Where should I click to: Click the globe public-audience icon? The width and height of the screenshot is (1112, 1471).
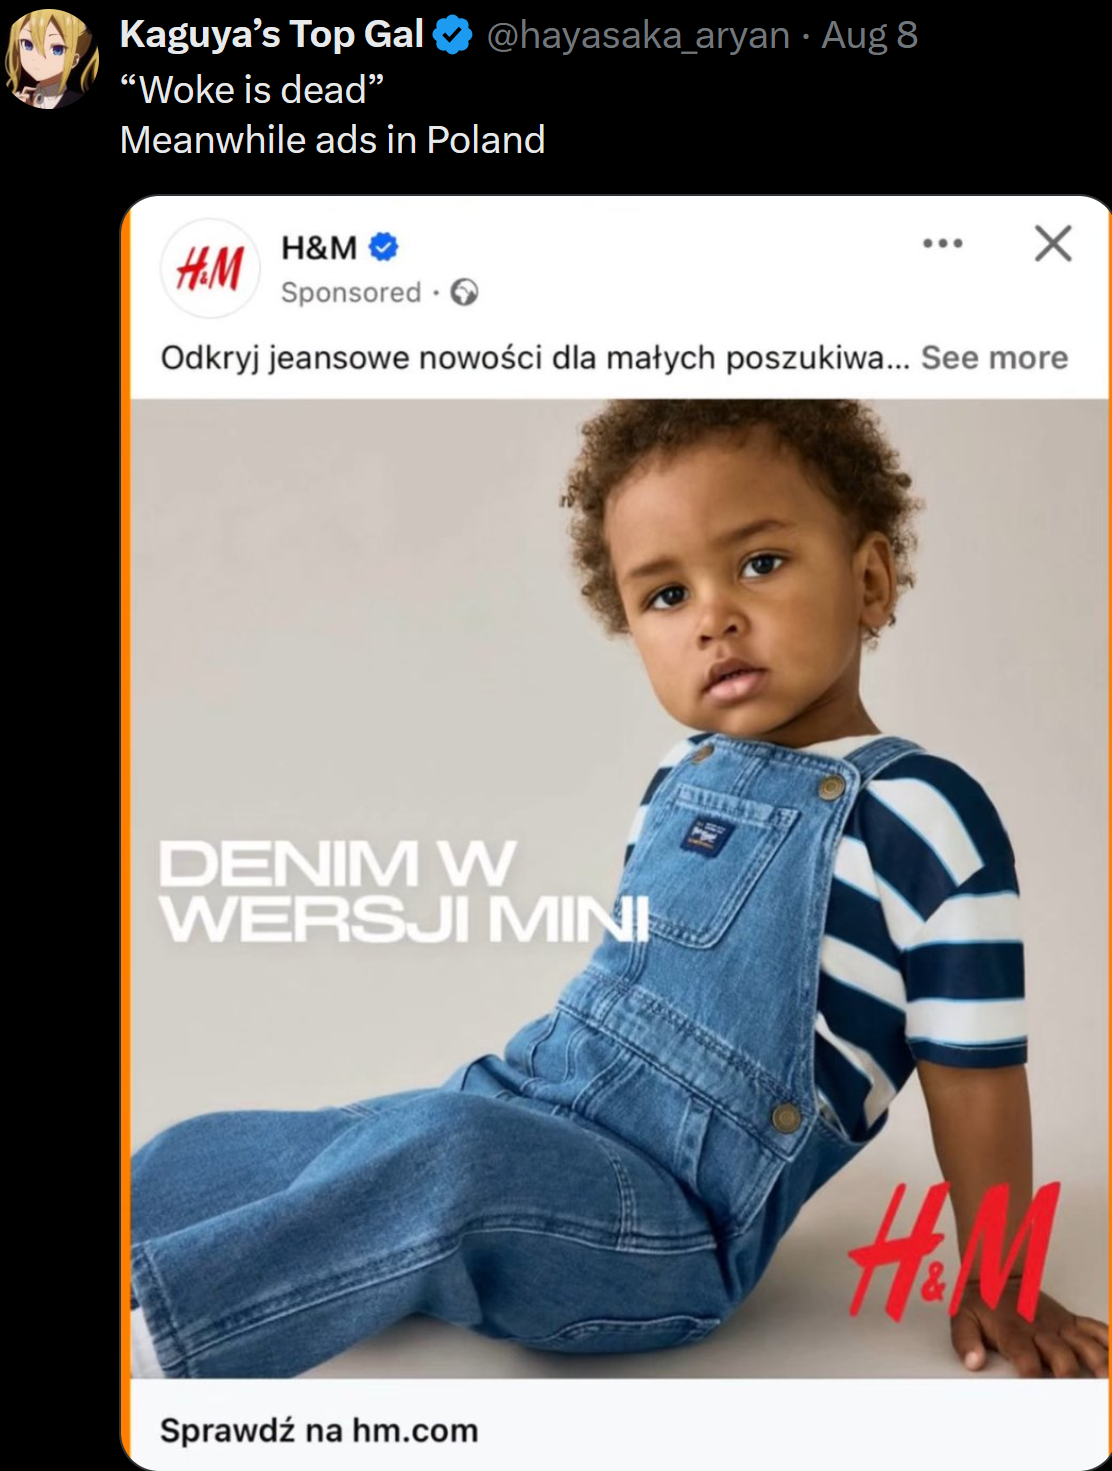[464, 292]
